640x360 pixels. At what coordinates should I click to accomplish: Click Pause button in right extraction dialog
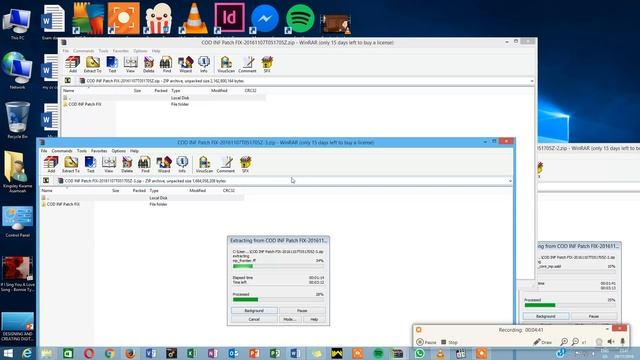coord(594,316)
